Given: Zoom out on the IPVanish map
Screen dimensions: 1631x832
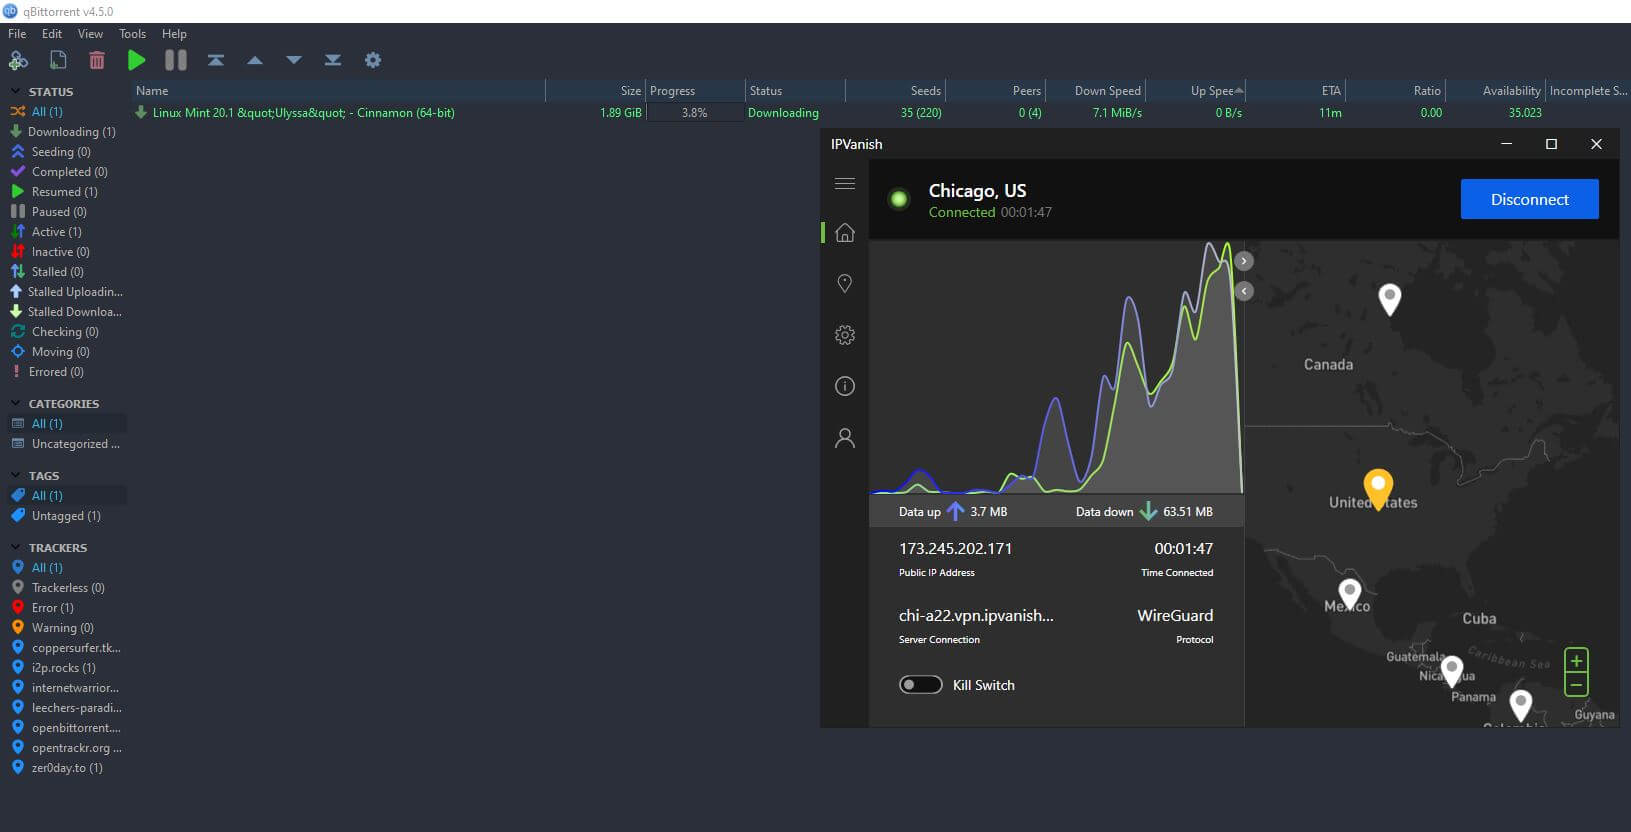Looking at the screenshot, I should [1576, 685].
